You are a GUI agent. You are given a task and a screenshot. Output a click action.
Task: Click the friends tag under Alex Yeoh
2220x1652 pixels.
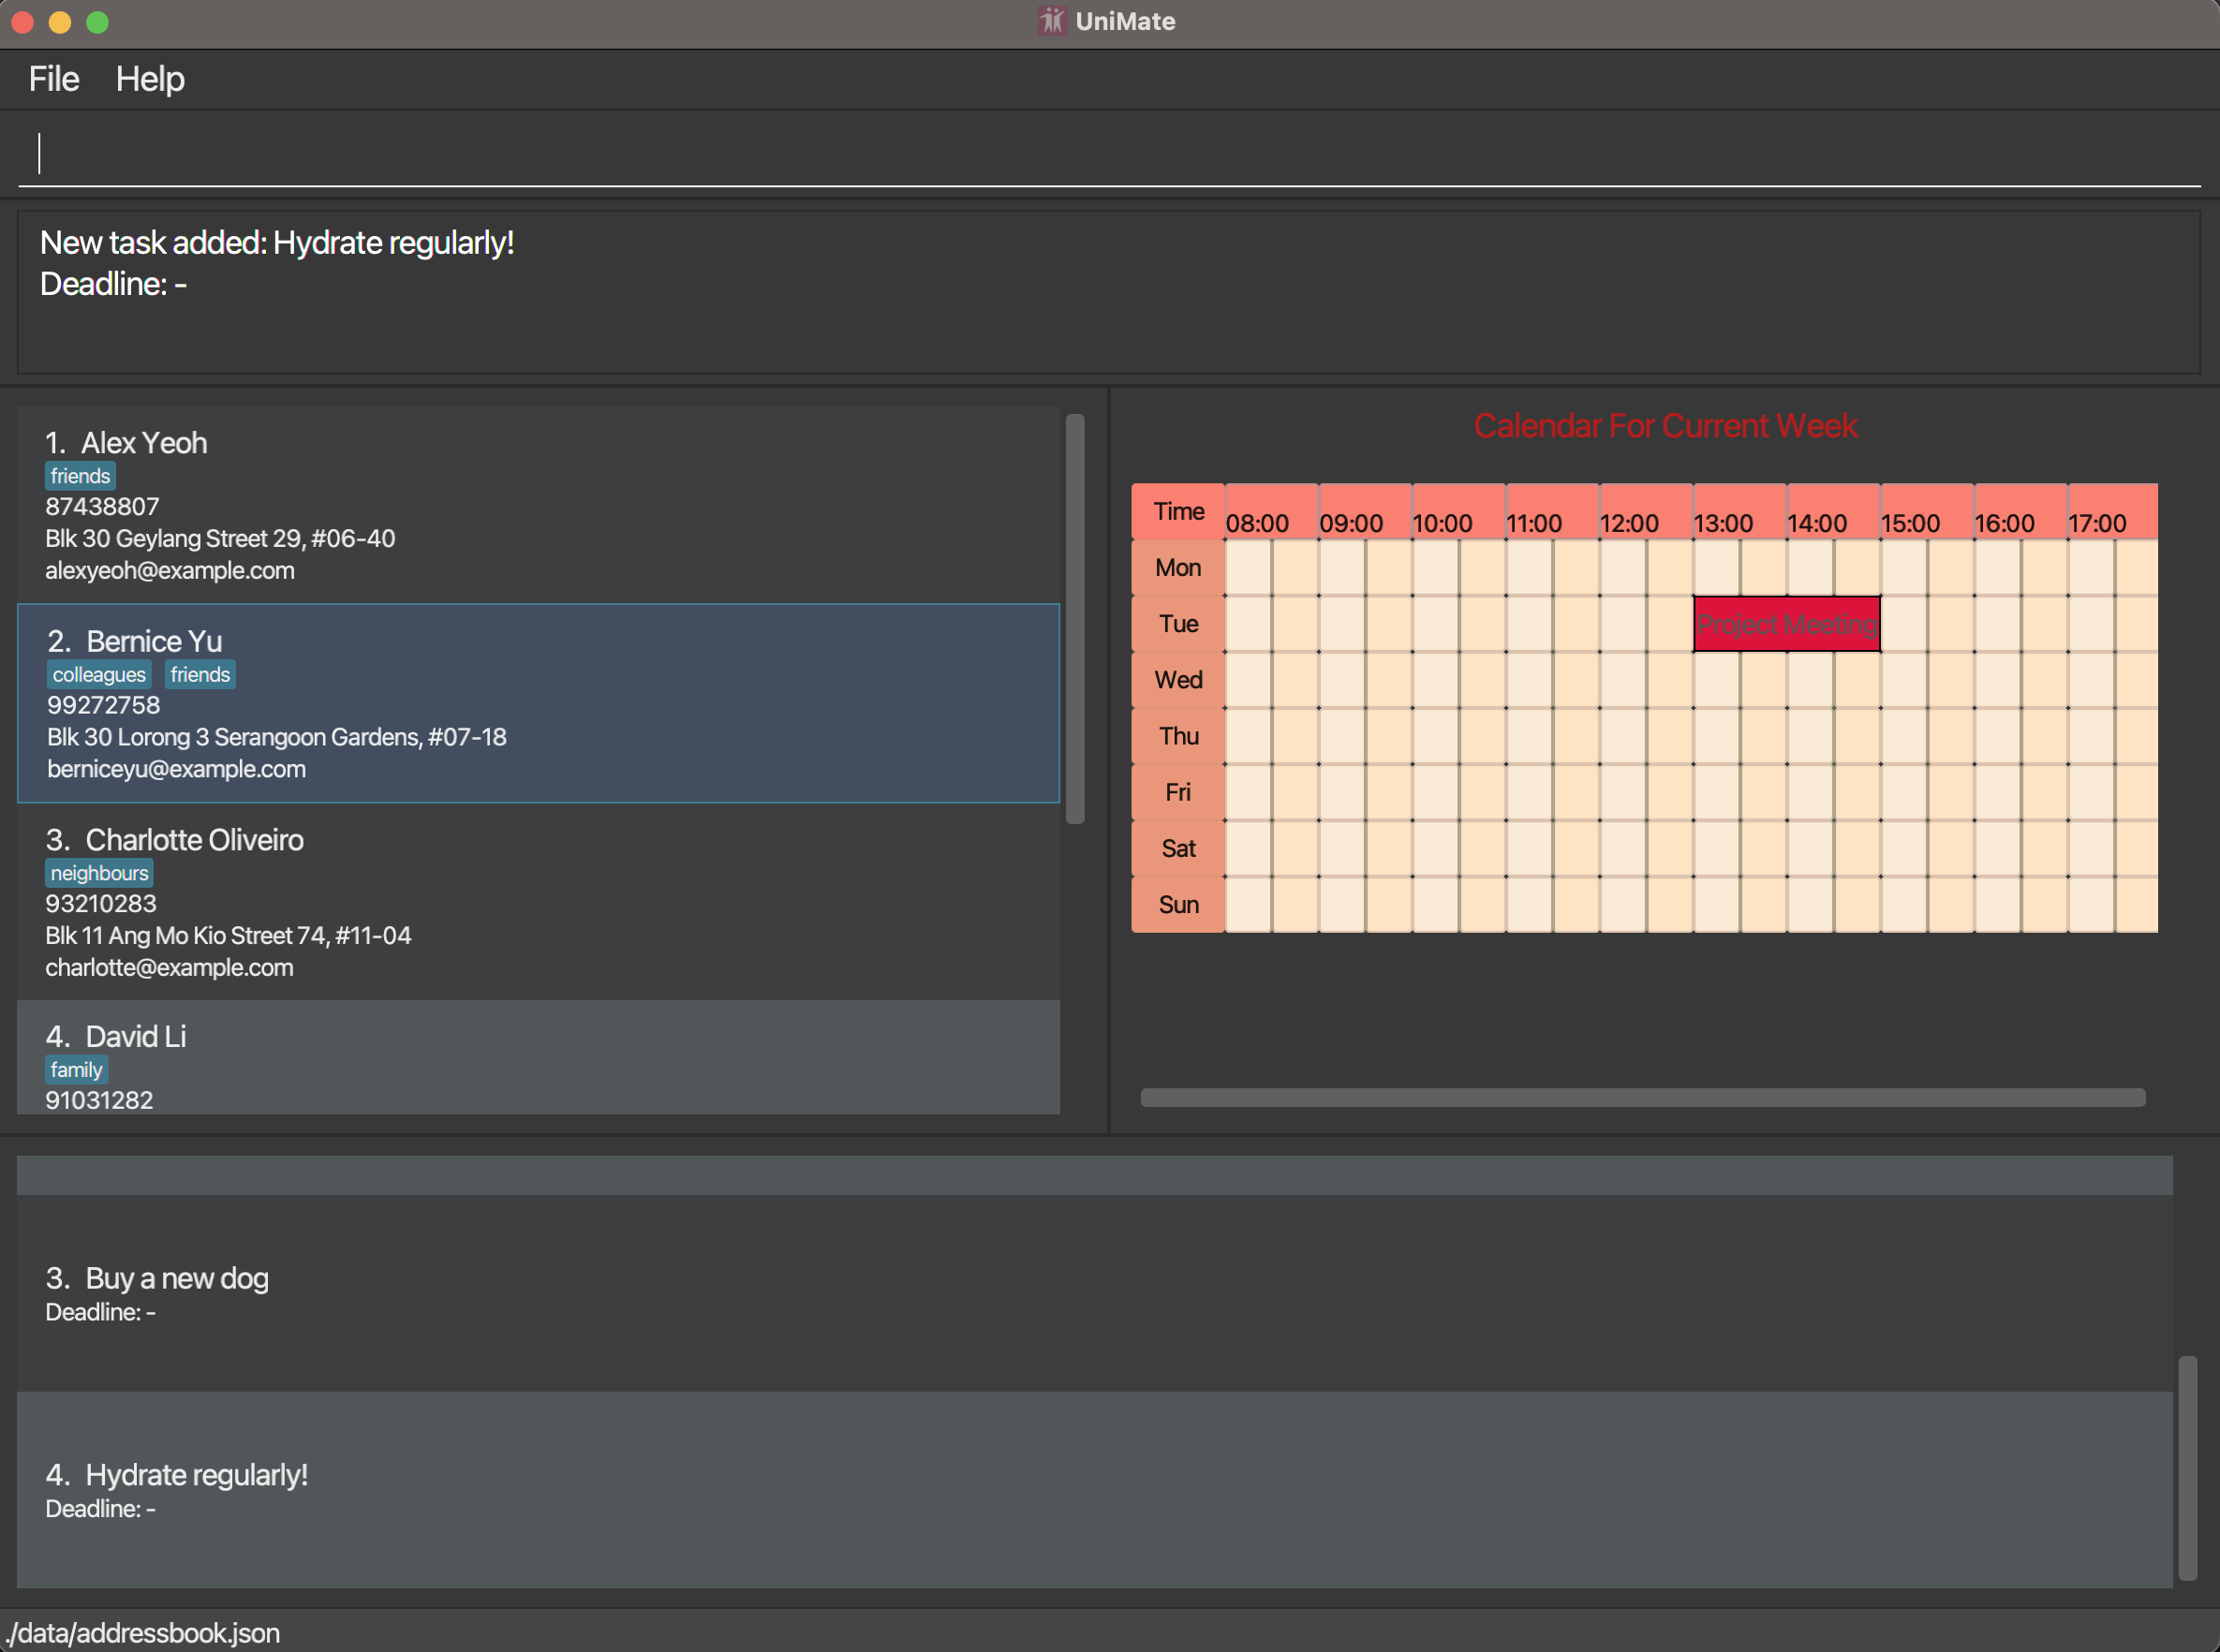point(80,476)
